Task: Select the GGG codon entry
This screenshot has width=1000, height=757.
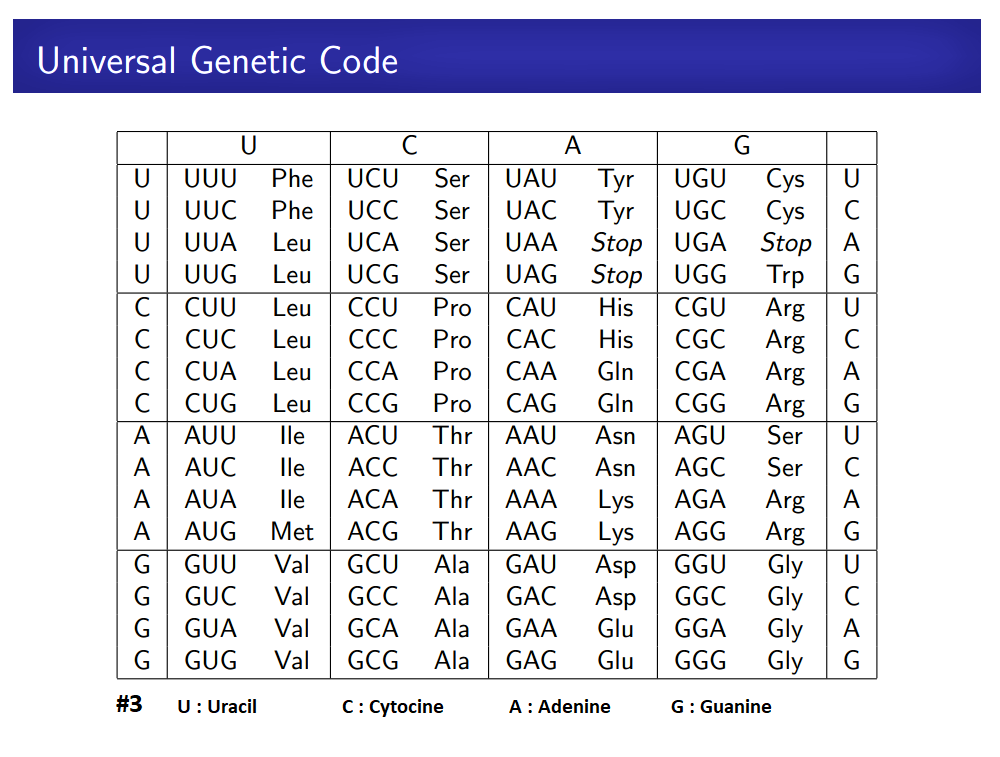Action: pyautogui.click(x=700, y=661)
